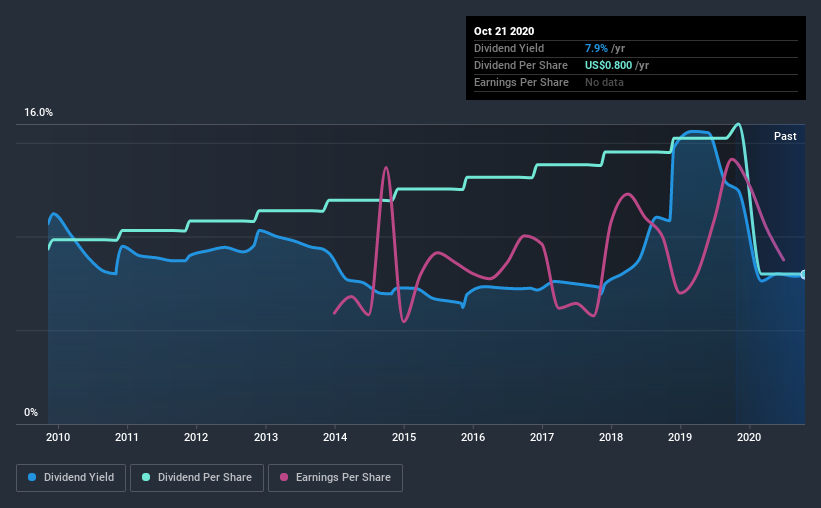The image size is (821, 508).
Task: Click the pink Earnings Per Share legend dot
Action: pyautogui.click(x=284, y=477)
